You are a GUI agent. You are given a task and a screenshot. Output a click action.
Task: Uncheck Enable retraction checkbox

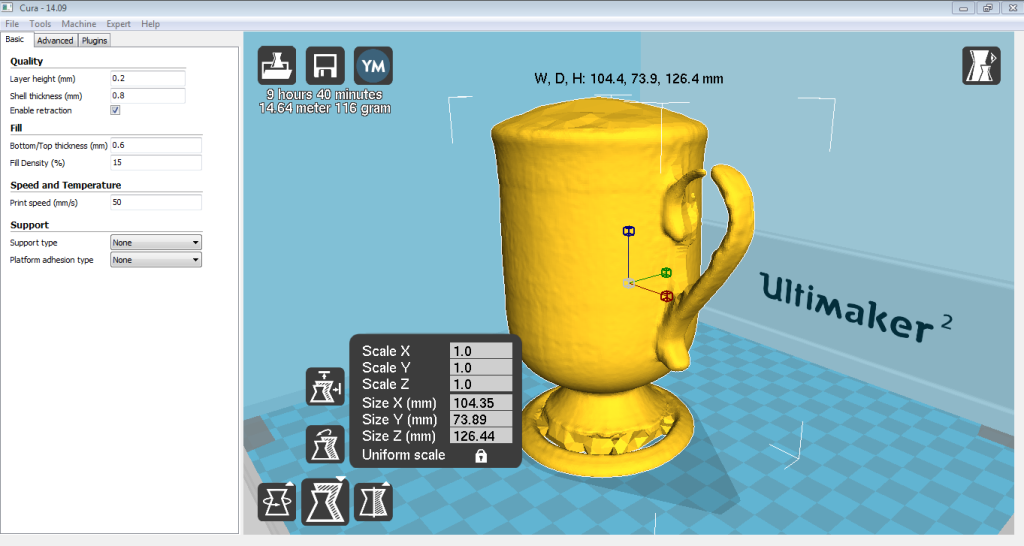pos(115,110)
